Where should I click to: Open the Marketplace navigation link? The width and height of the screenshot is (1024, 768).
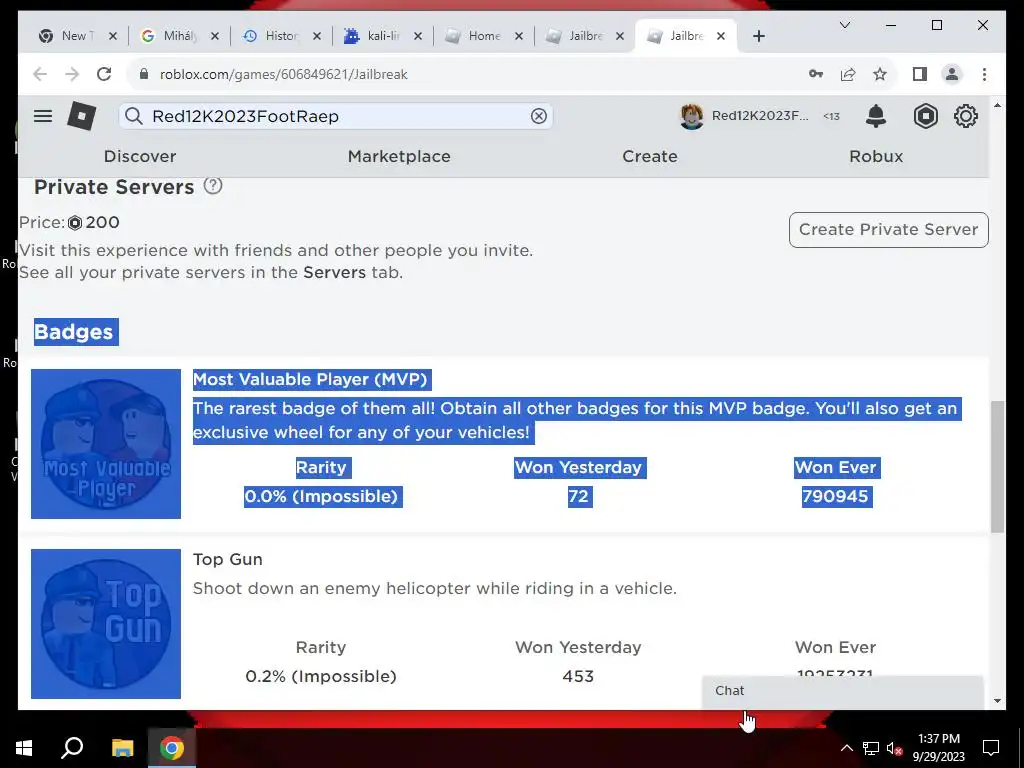[399, 157]
